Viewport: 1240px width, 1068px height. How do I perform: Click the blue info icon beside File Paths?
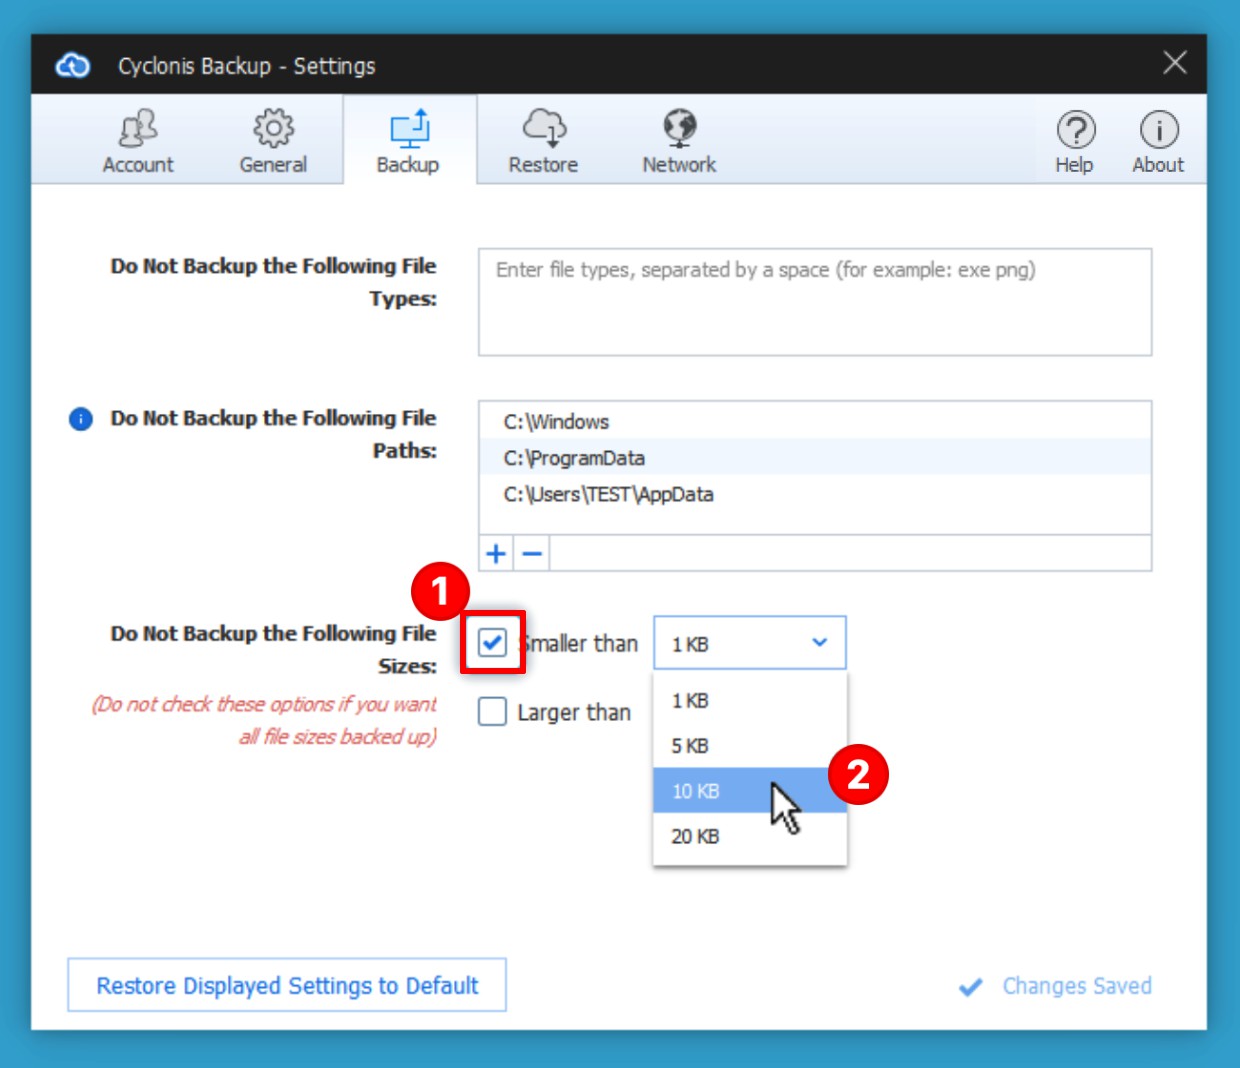click(81, 419)
